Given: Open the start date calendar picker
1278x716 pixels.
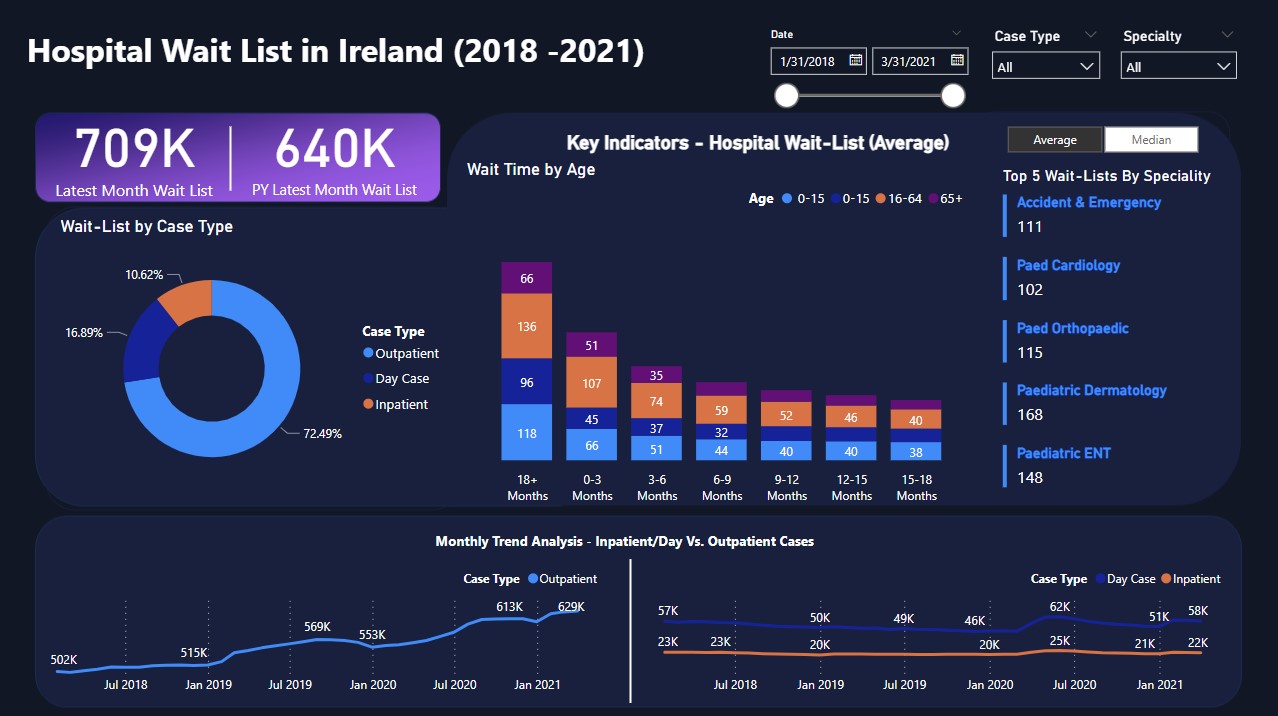Looking at the screenshot, I should coord(857,61).
